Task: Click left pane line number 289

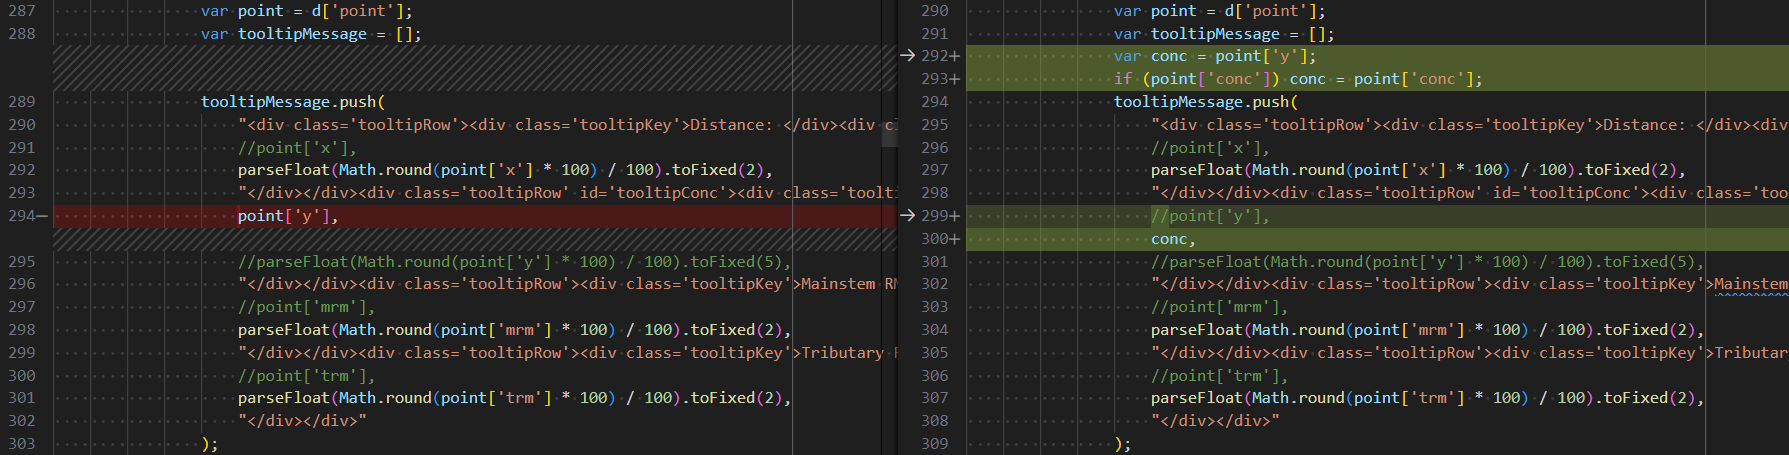Action: tap(21, 102)
